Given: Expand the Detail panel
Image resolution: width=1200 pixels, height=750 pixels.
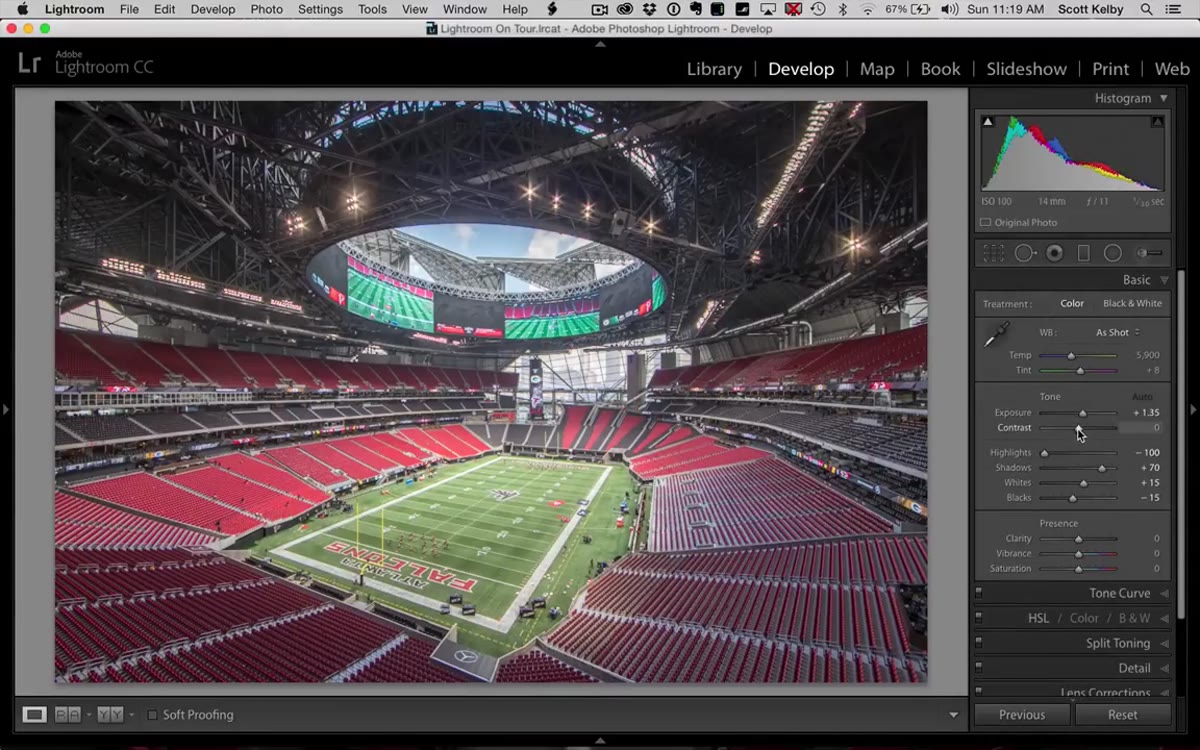Looking at the screenshot, I should click(1164, 669).
